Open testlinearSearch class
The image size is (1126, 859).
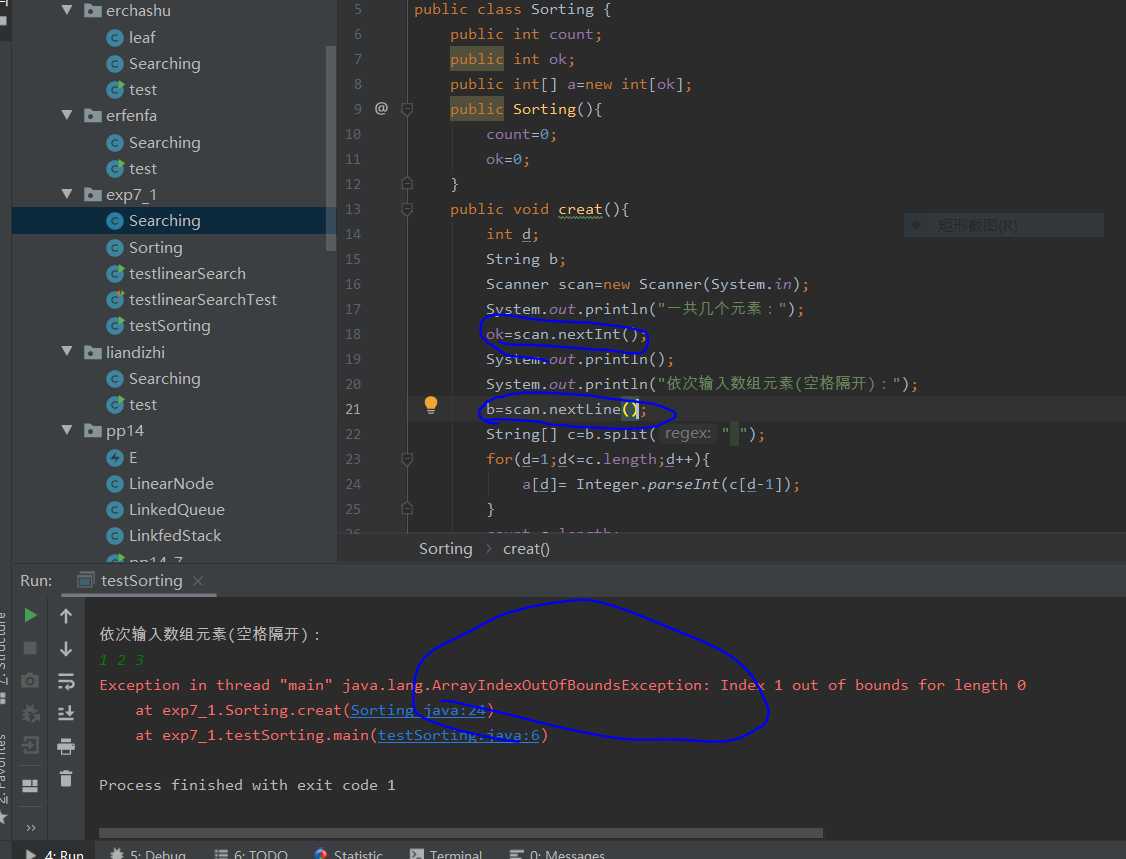pos(187,274)
